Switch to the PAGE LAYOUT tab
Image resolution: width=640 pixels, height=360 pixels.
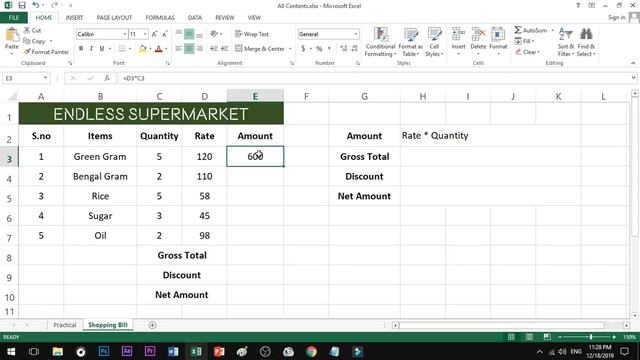(114, 18)
